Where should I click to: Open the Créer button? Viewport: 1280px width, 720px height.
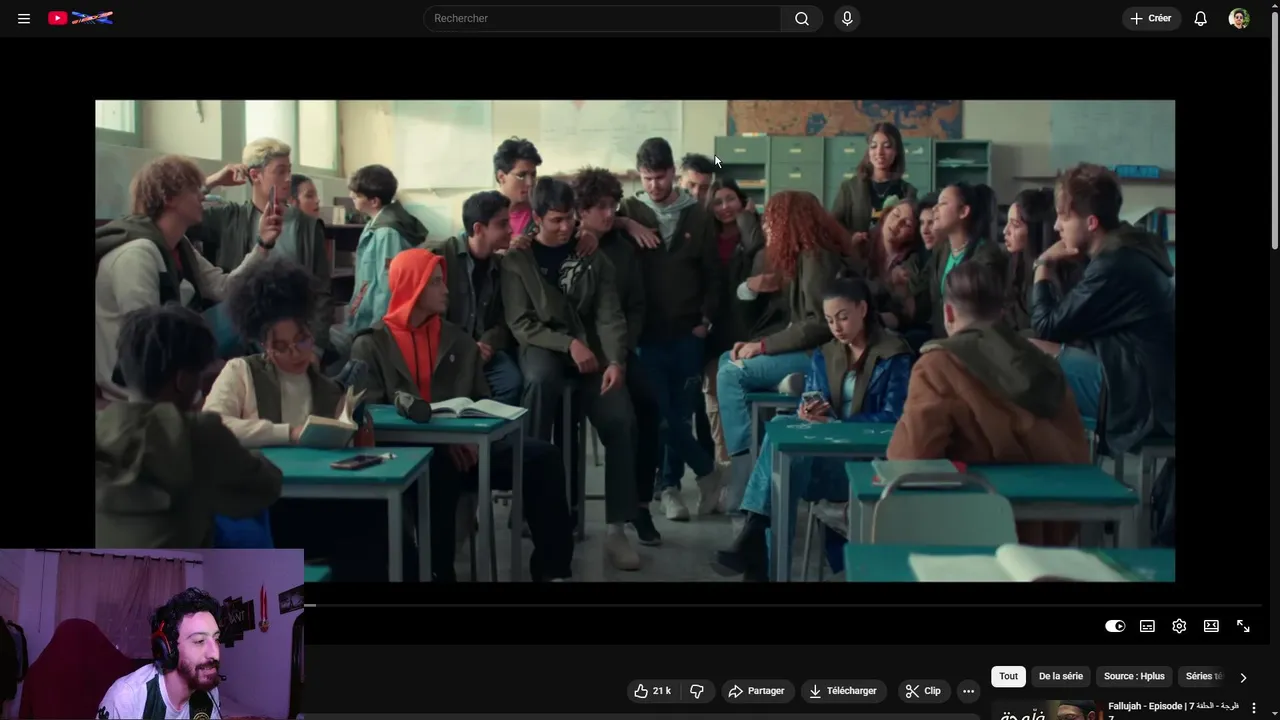1151,18
